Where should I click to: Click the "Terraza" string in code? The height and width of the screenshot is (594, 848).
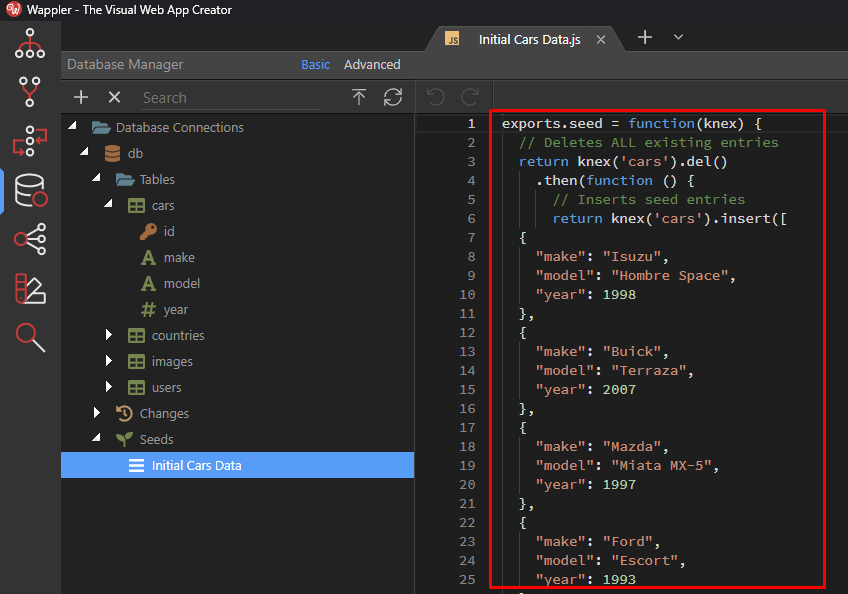pyautogui.click(x=648, y=371)
